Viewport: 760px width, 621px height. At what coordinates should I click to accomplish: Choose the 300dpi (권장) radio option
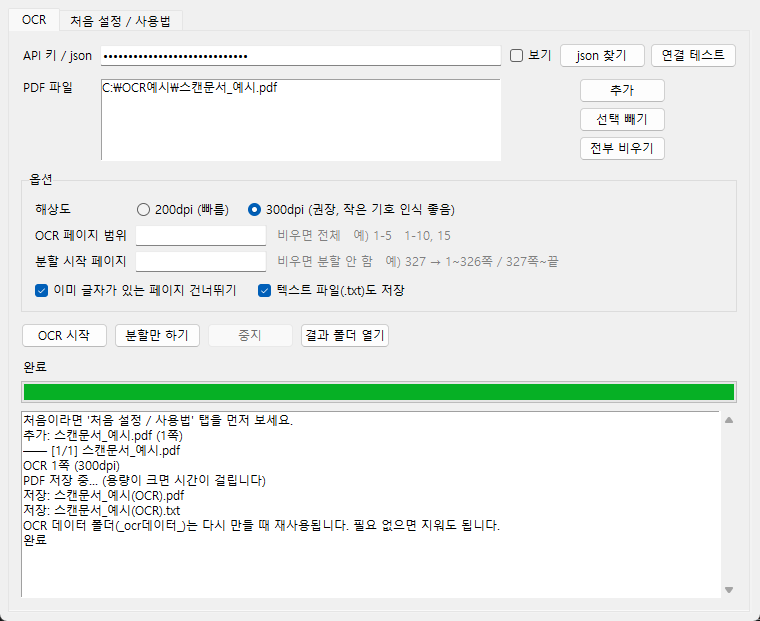coord(254,209)
